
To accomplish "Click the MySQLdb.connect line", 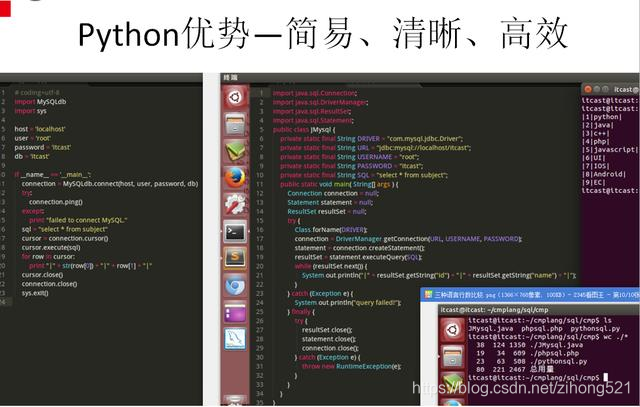I will (110, 184).
